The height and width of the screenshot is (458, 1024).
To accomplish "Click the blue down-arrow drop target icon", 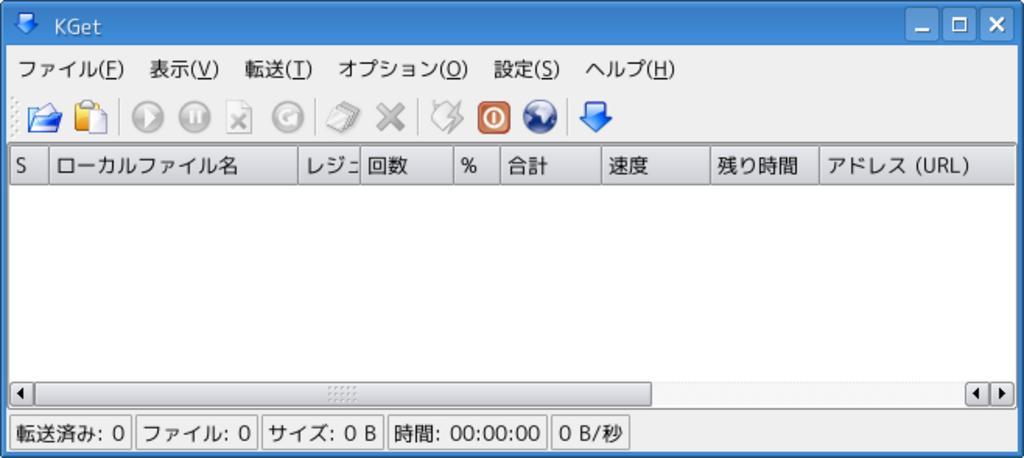I will [596, 118].
